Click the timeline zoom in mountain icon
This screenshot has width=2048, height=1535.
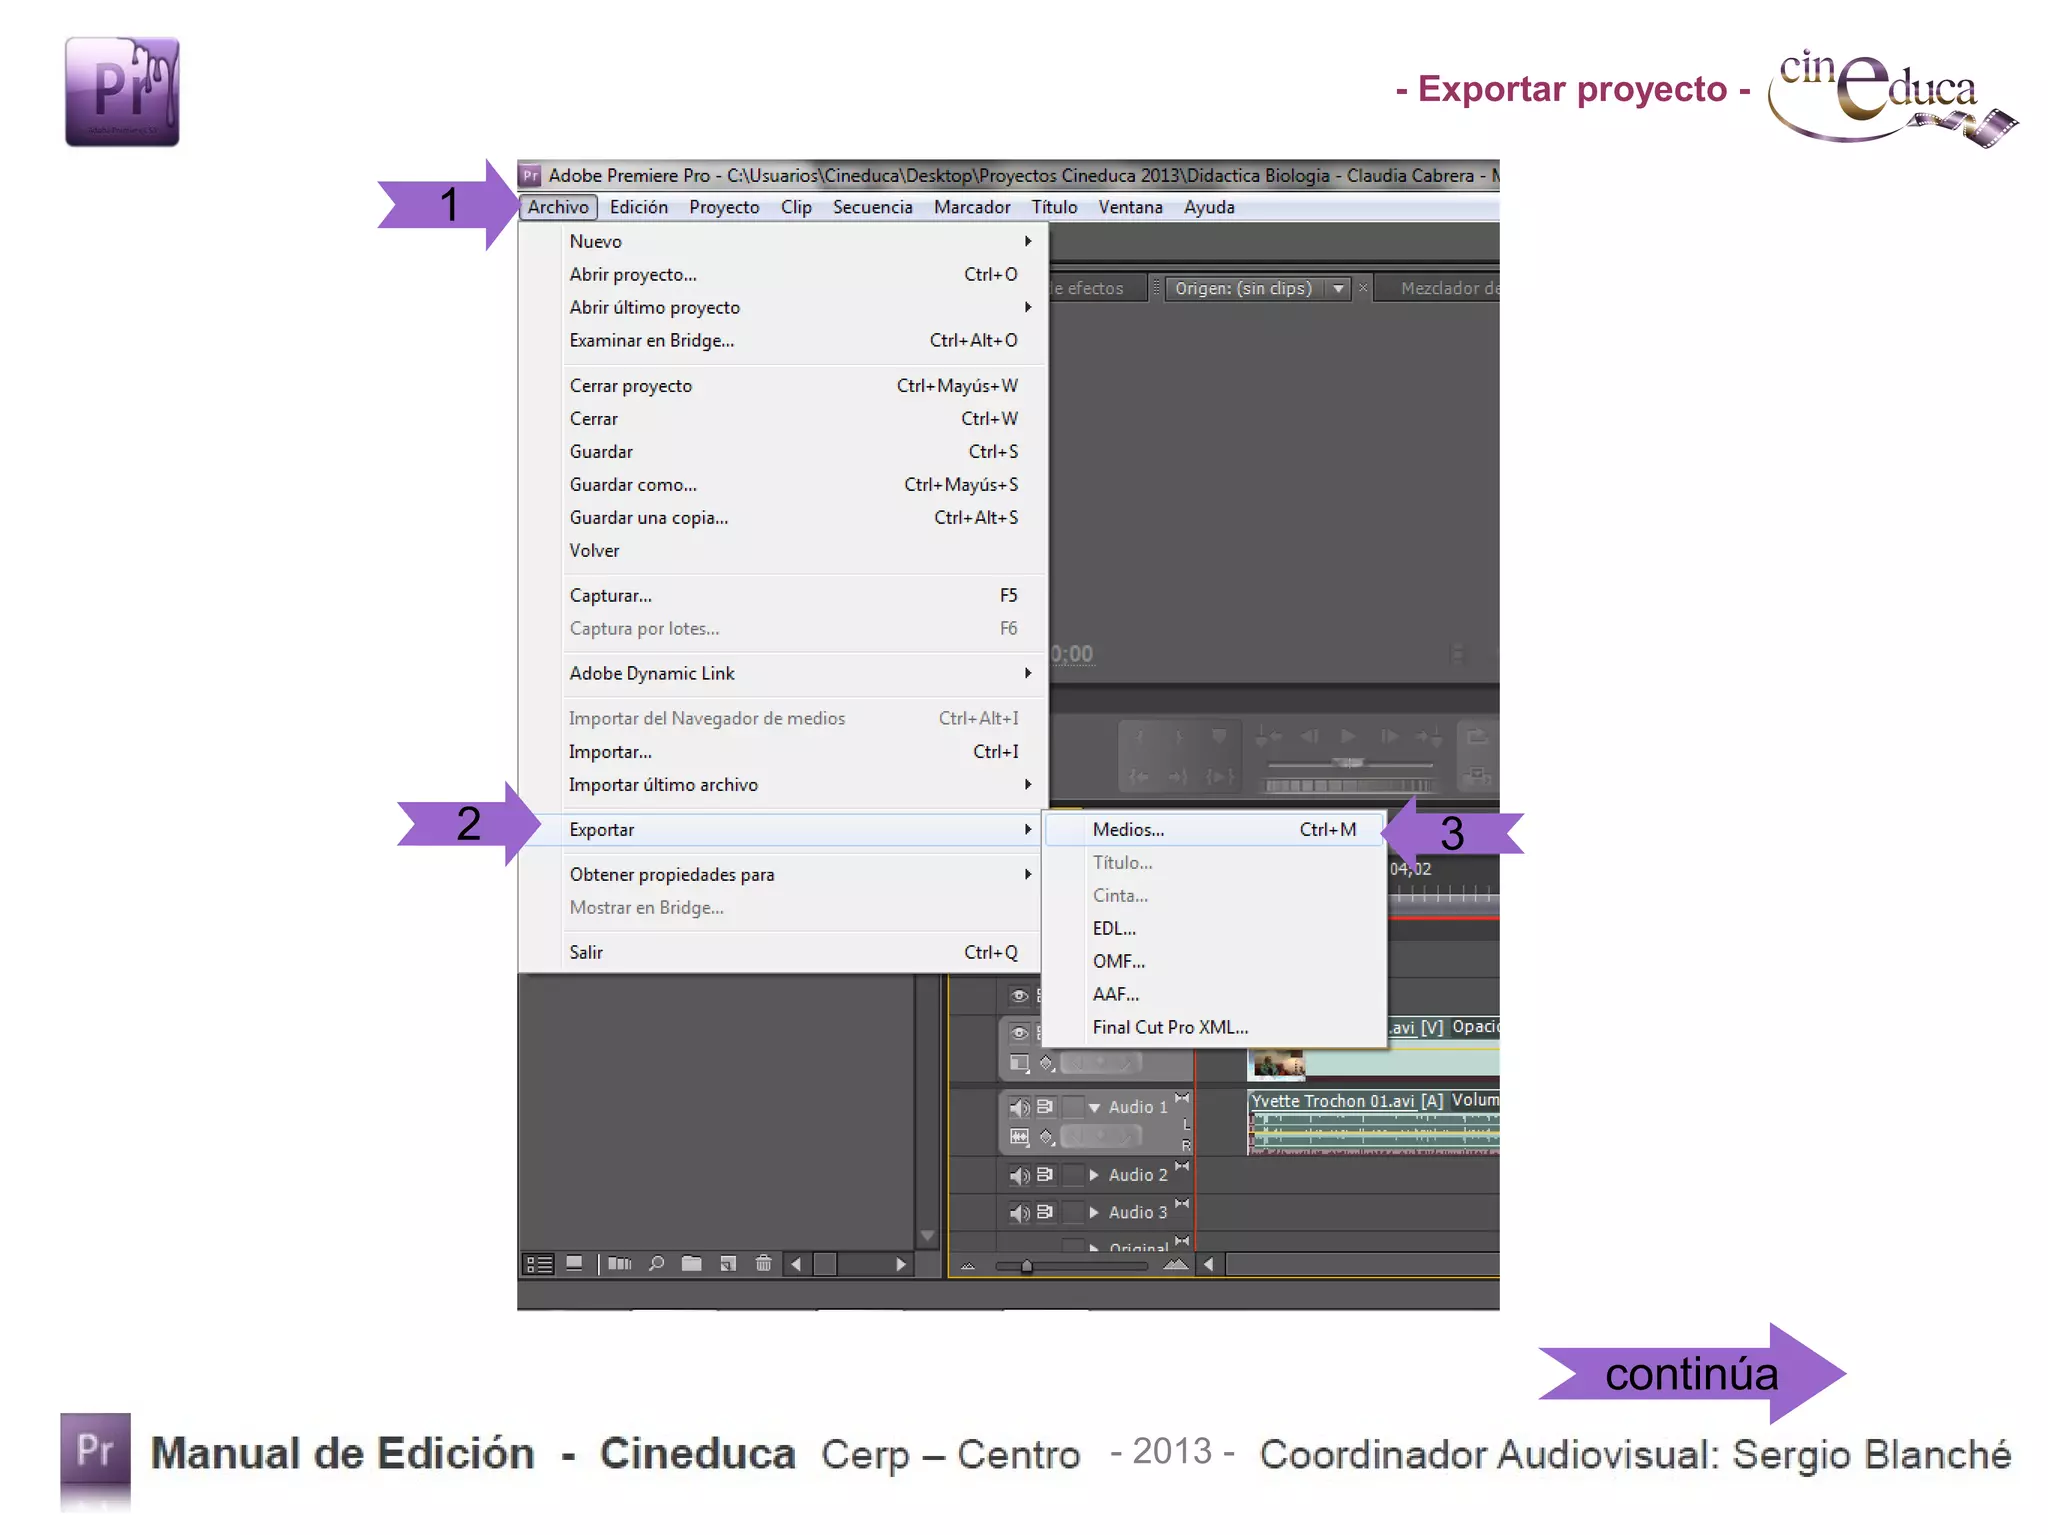coord(1176,1265)
